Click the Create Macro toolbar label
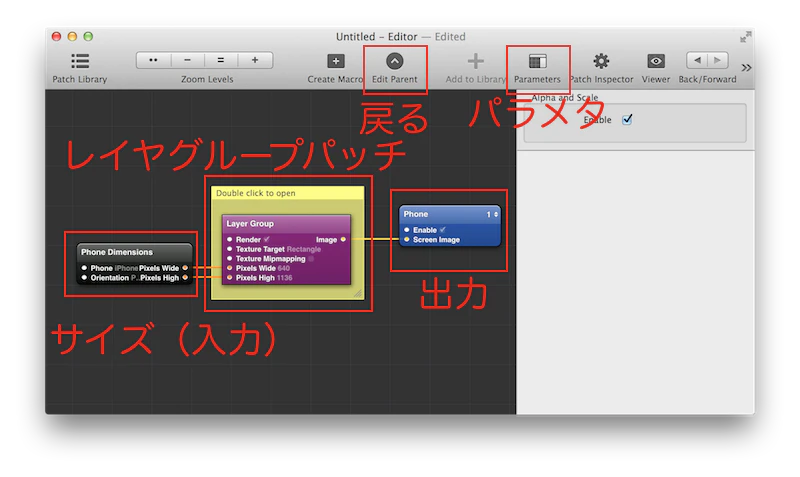 (335, 79)
